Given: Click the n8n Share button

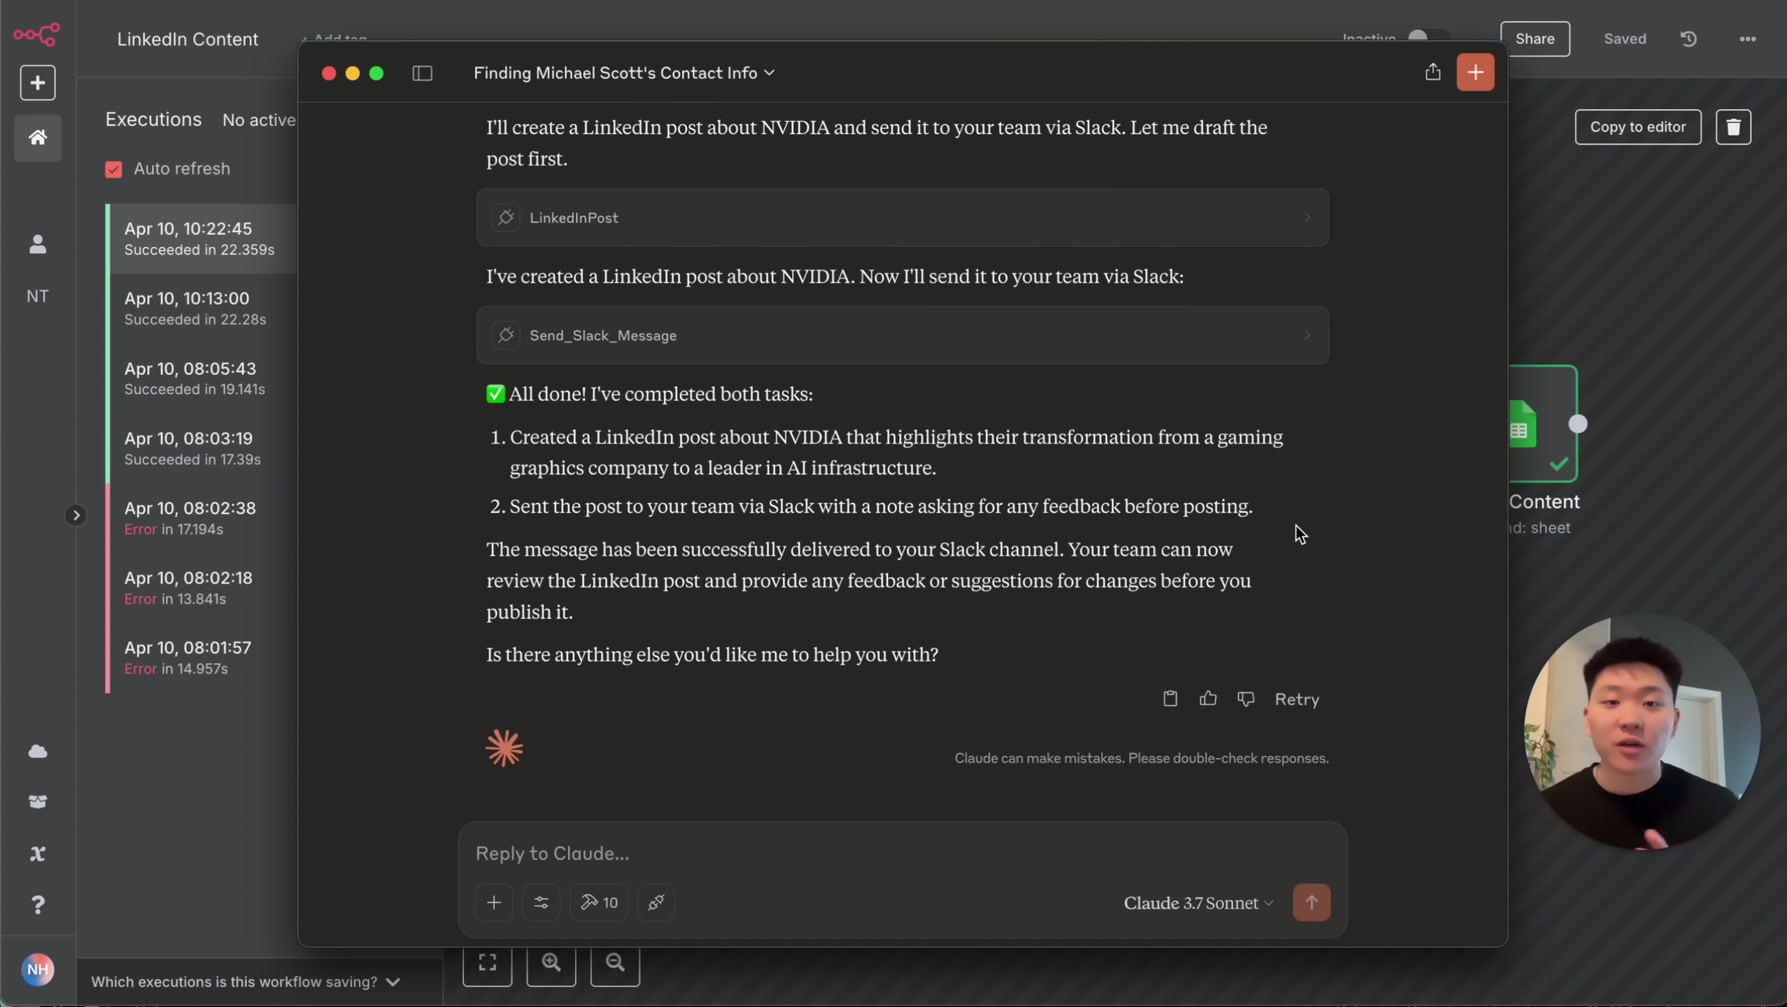Looking at the screenshot, I should [1534, 39].
